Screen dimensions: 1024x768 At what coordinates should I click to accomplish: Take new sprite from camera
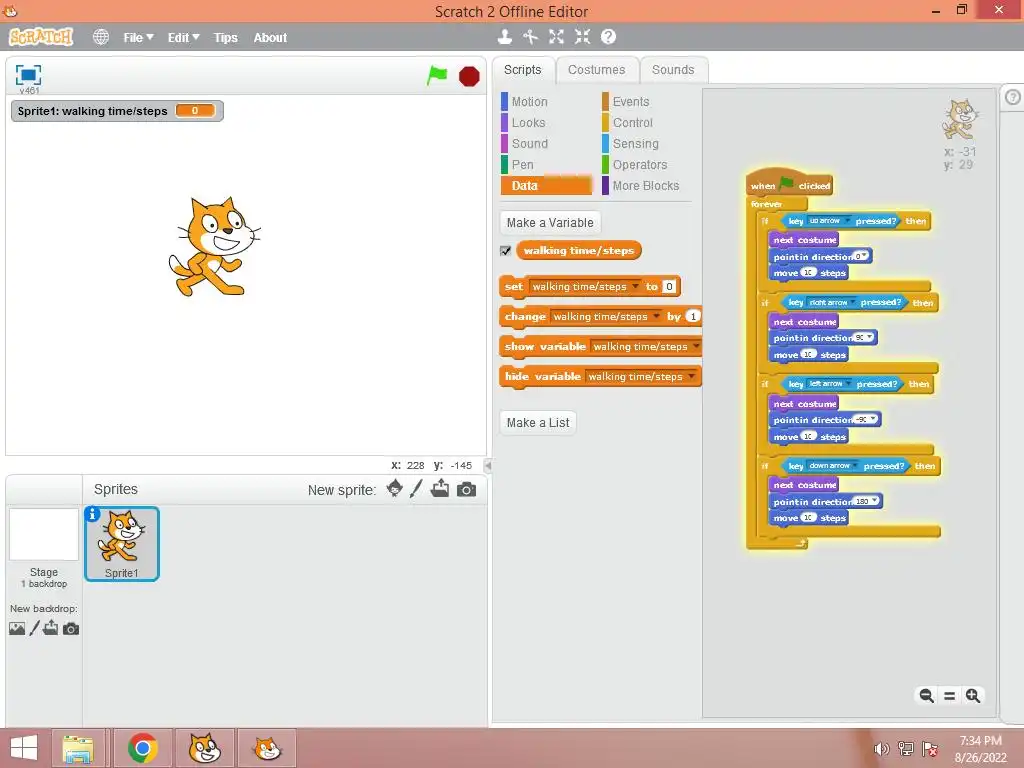coord(466,489)
